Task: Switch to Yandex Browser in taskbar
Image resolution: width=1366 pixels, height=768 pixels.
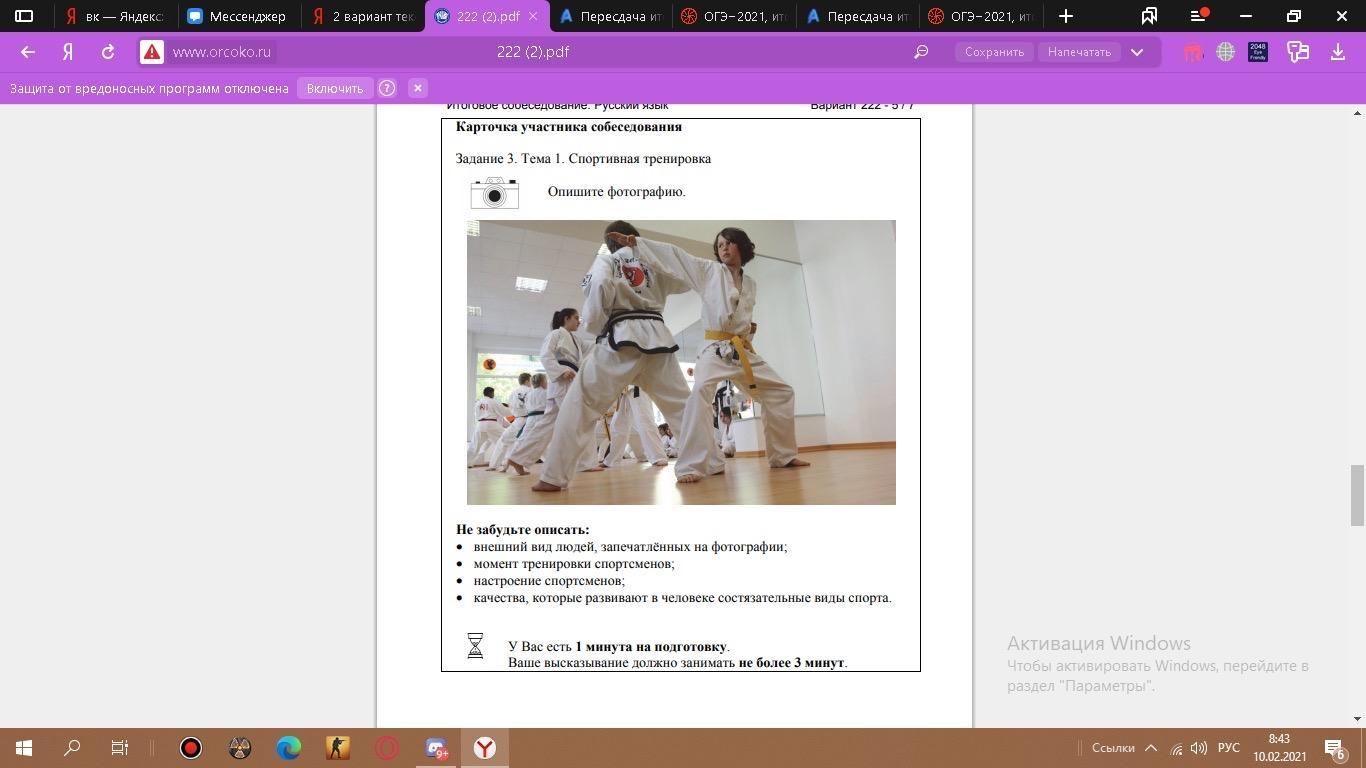Action: point(485,748)
